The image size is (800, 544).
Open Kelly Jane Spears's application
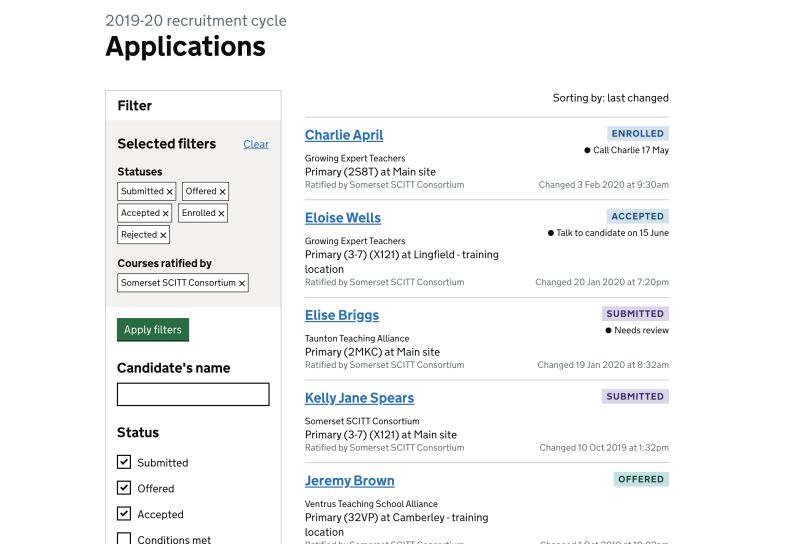pos(359,398)
